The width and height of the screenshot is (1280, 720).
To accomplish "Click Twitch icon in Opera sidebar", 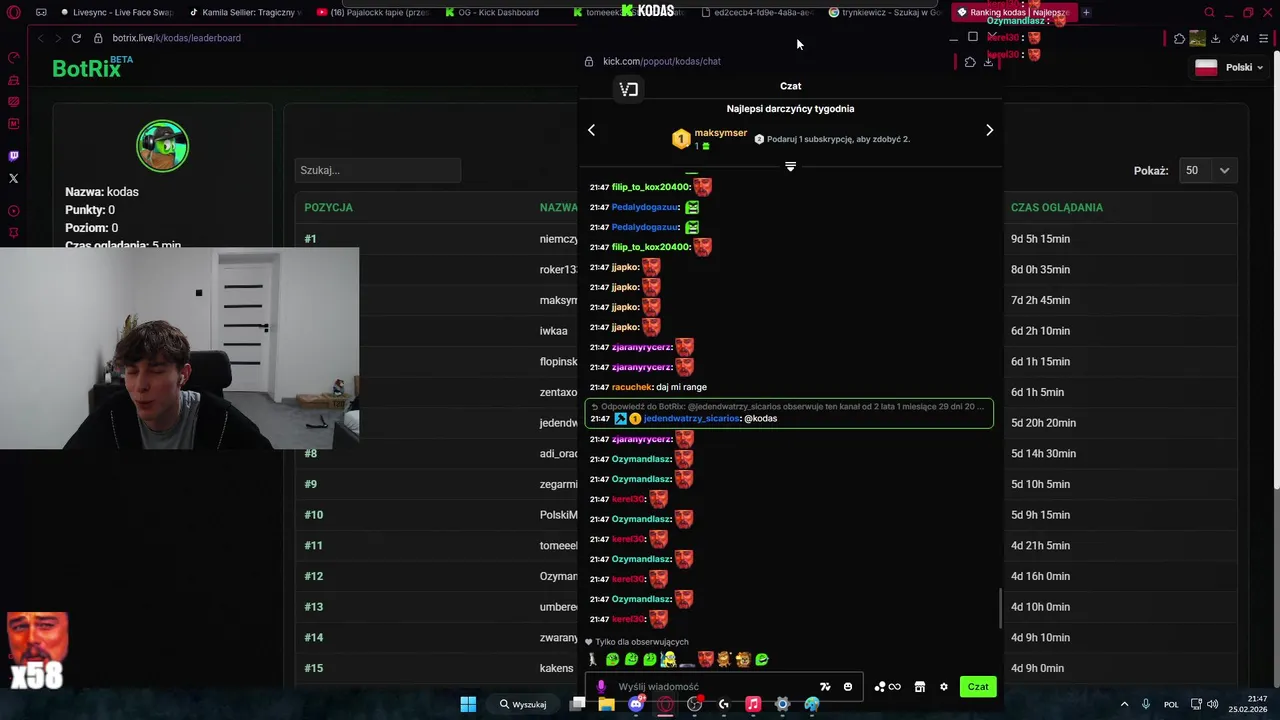I will pyautogui.click(x=13, y=156).
